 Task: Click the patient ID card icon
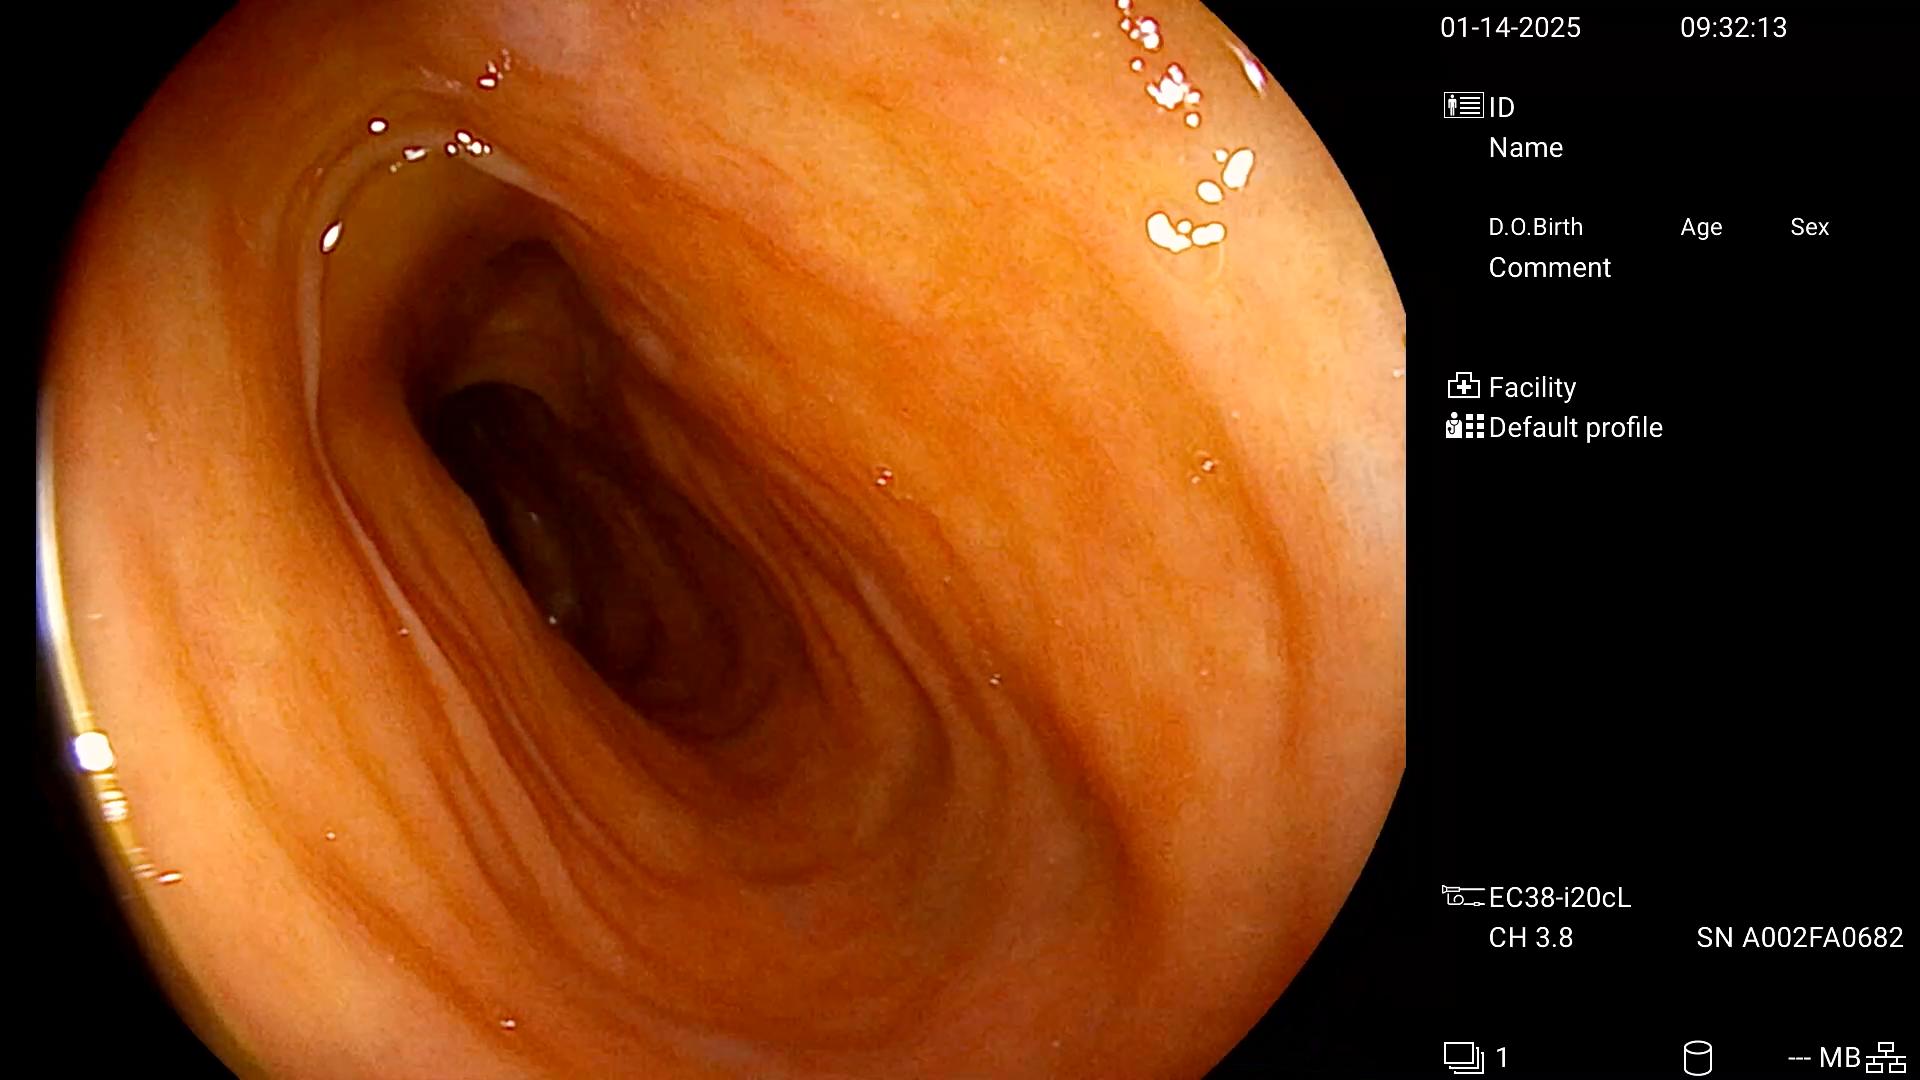tap(1463, 106)
